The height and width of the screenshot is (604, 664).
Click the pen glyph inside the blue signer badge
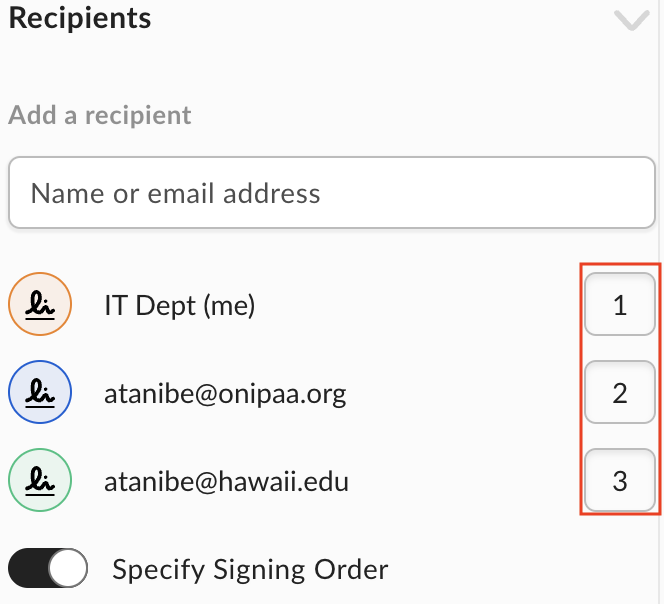coord(40,393)
